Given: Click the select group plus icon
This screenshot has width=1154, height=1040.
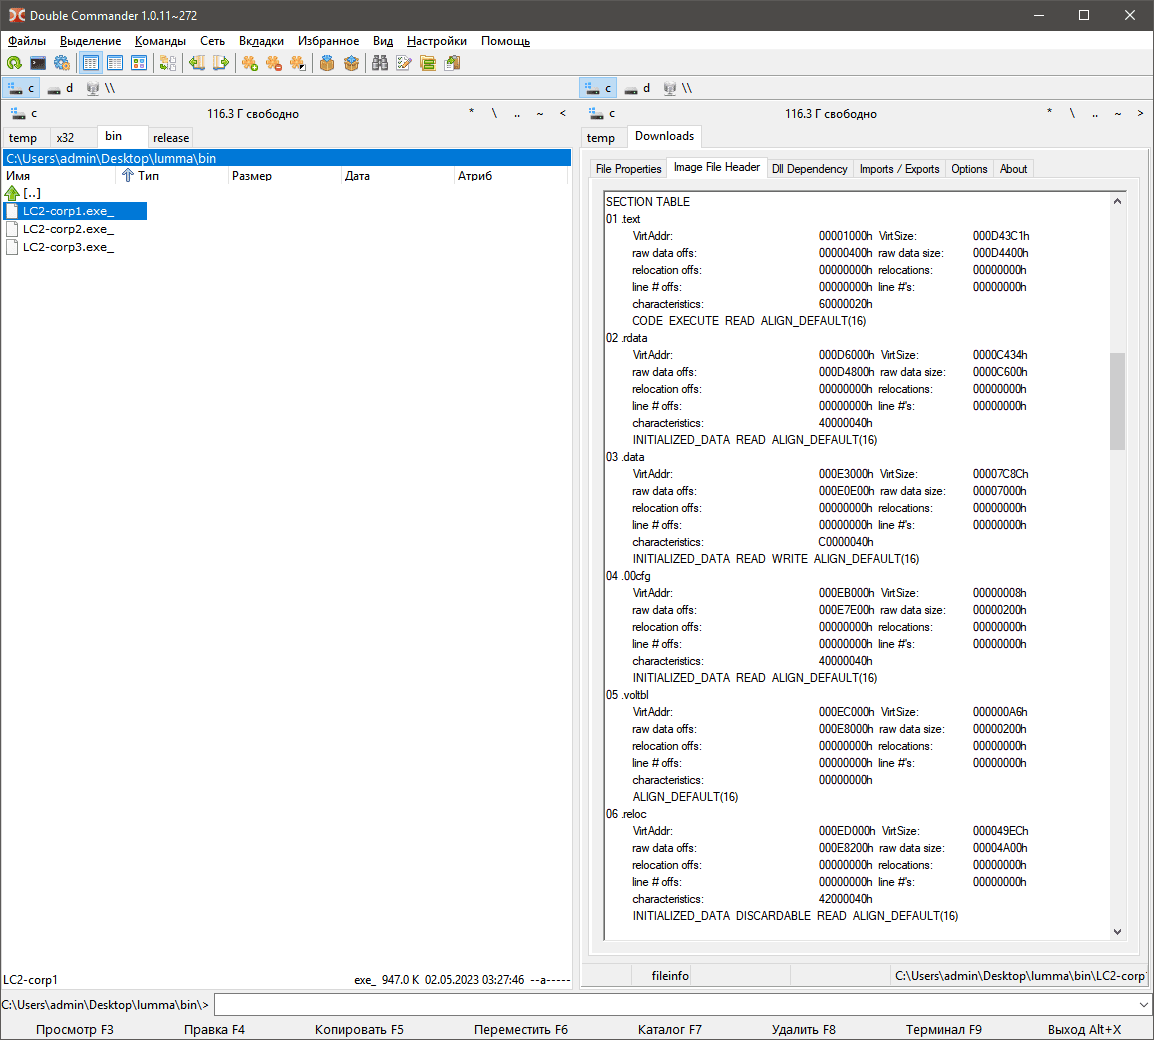Looking at the screenshot, I should tap(249, 63).
